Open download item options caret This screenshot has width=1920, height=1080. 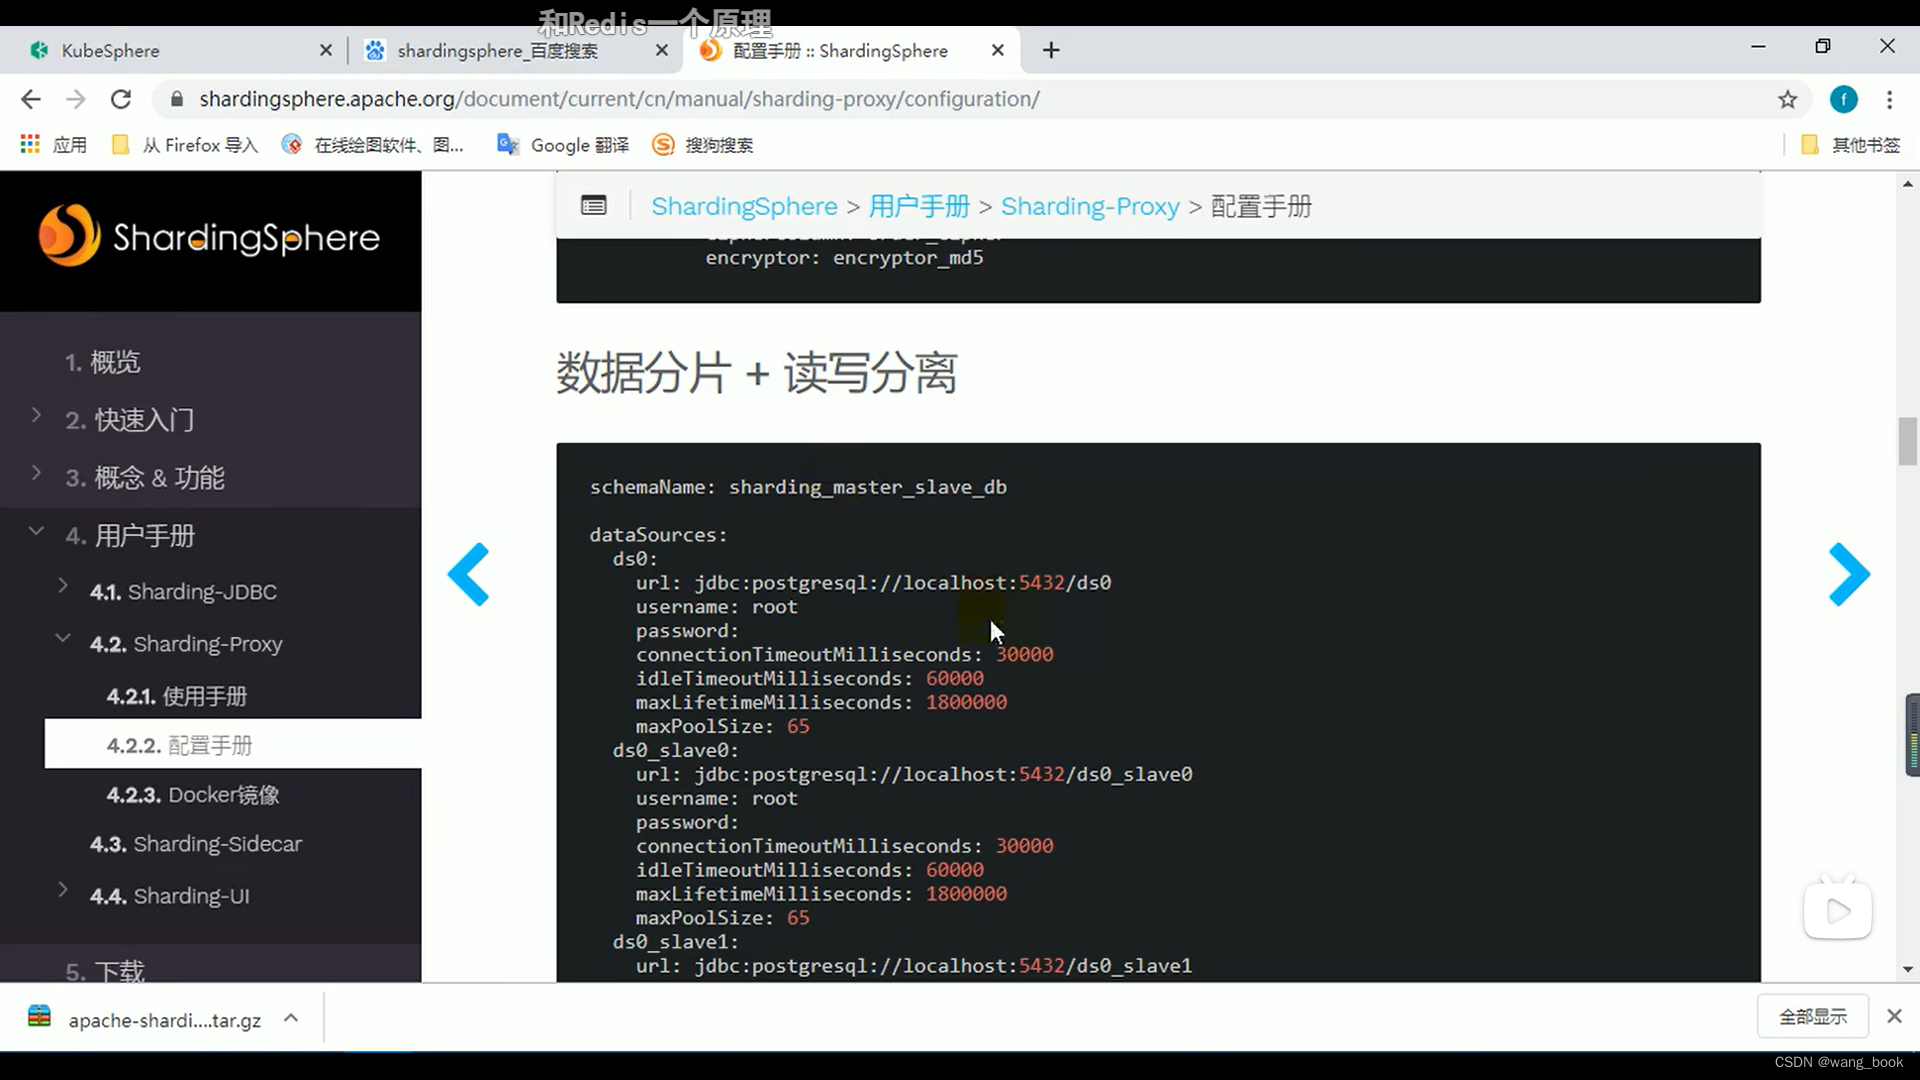[291, 1018]
